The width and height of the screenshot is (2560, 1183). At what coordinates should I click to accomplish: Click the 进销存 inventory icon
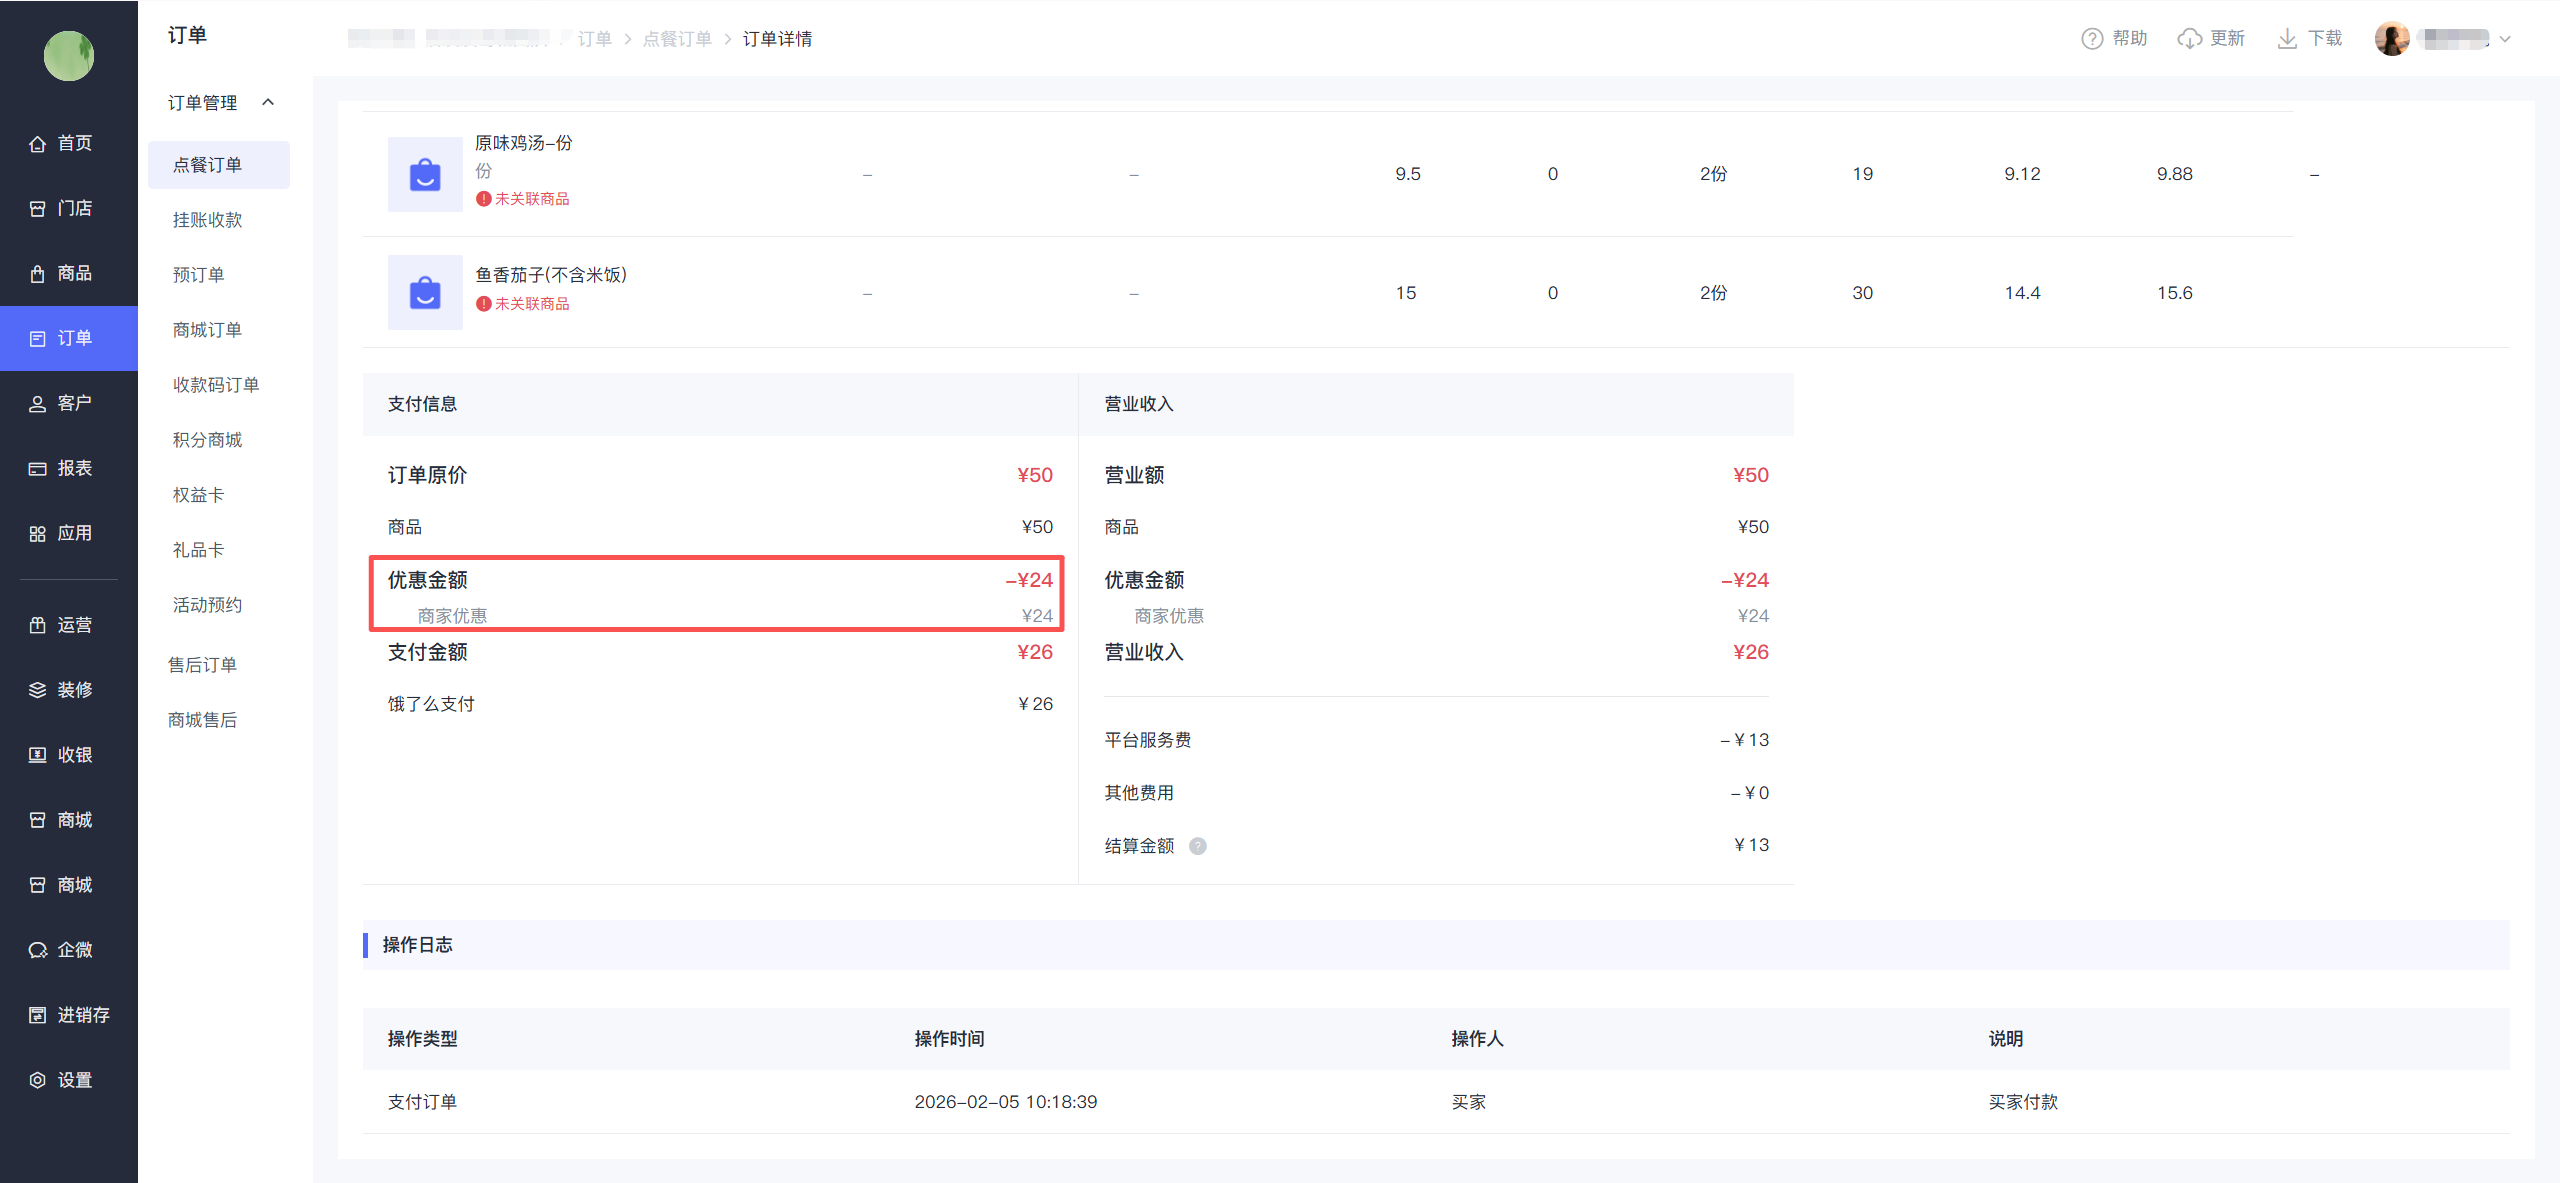38,1015
